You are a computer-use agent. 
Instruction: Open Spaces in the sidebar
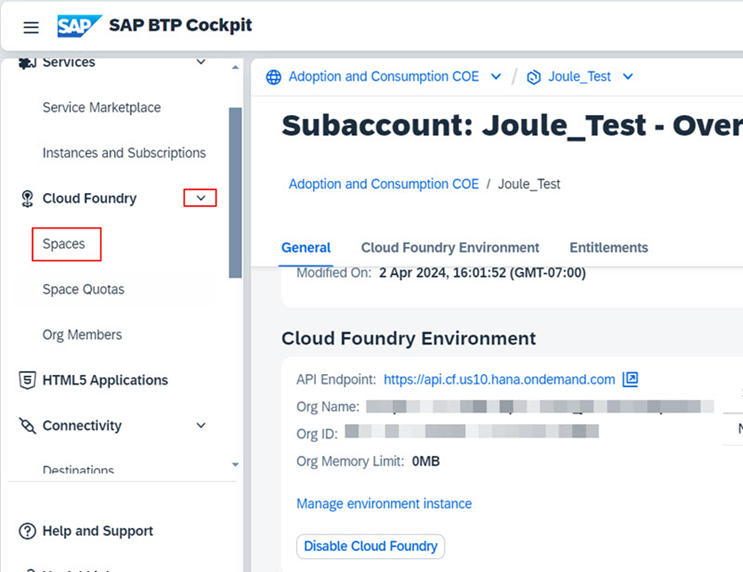(x=64, y=244)
